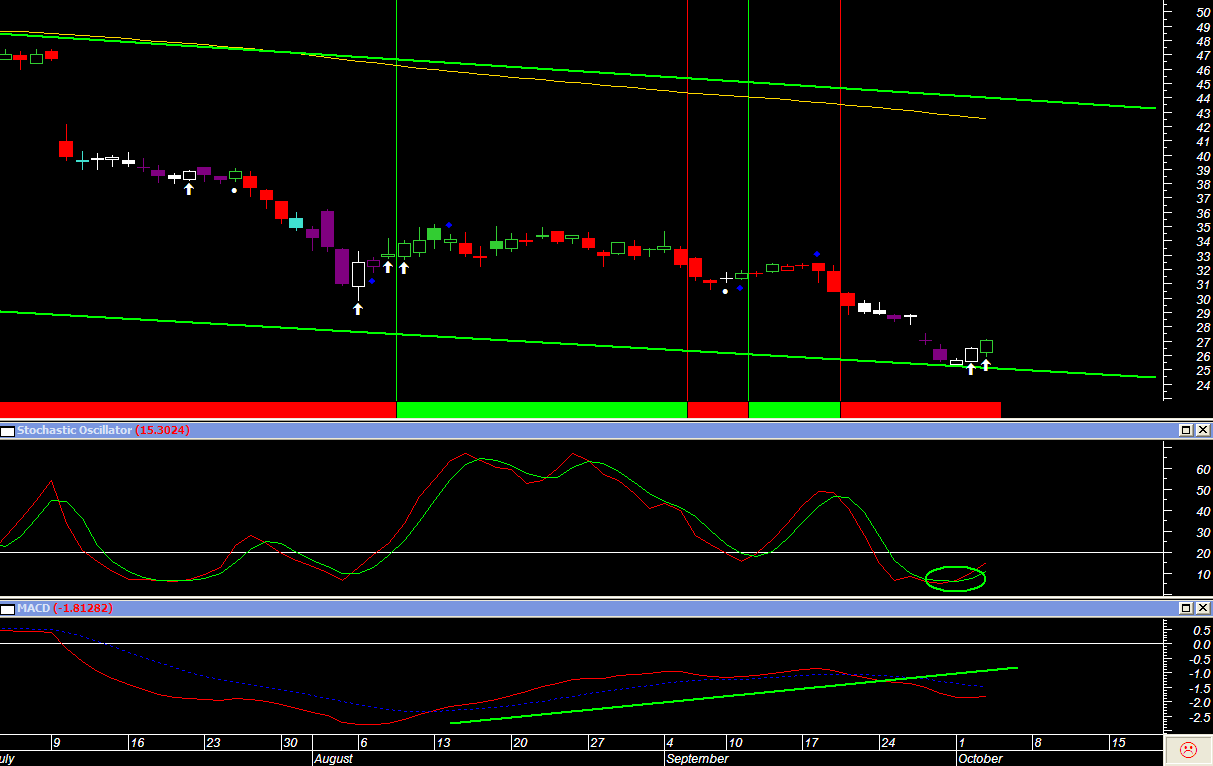Screen dimensions: 1213x766
Task: Click the September month label
Action: pos(697,759)
